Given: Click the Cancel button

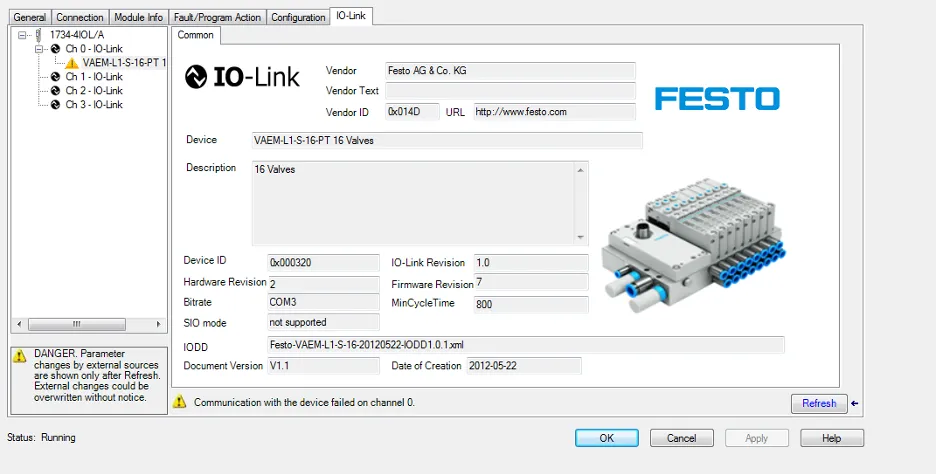Looking at the screenshot, I should [682, 438].
